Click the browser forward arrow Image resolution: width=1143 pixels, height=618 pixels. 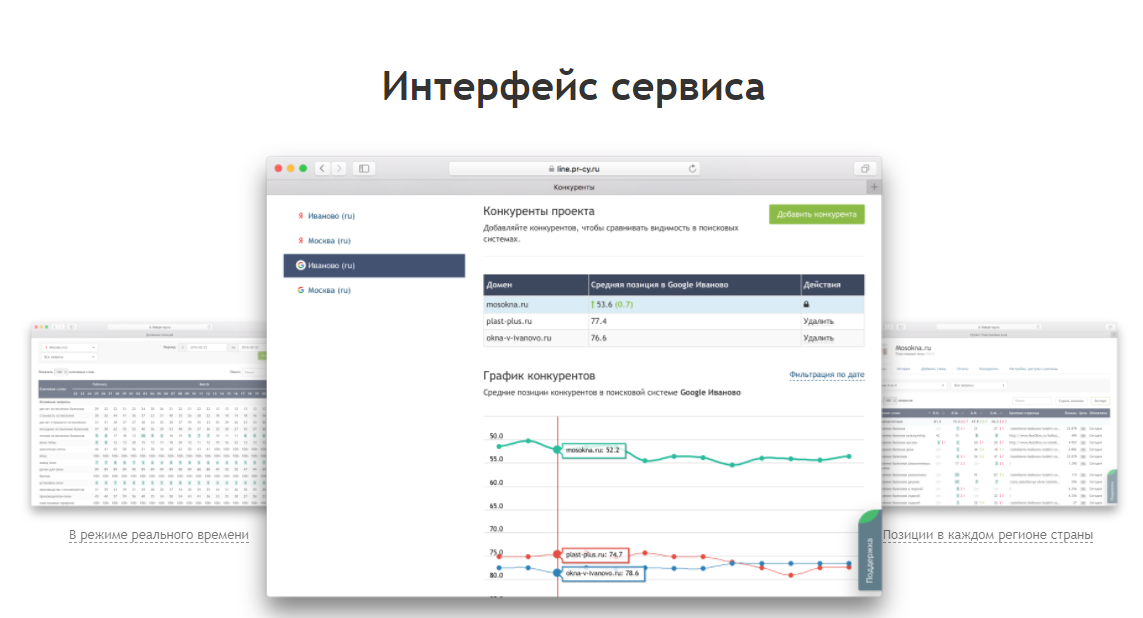tap(339, 168)
